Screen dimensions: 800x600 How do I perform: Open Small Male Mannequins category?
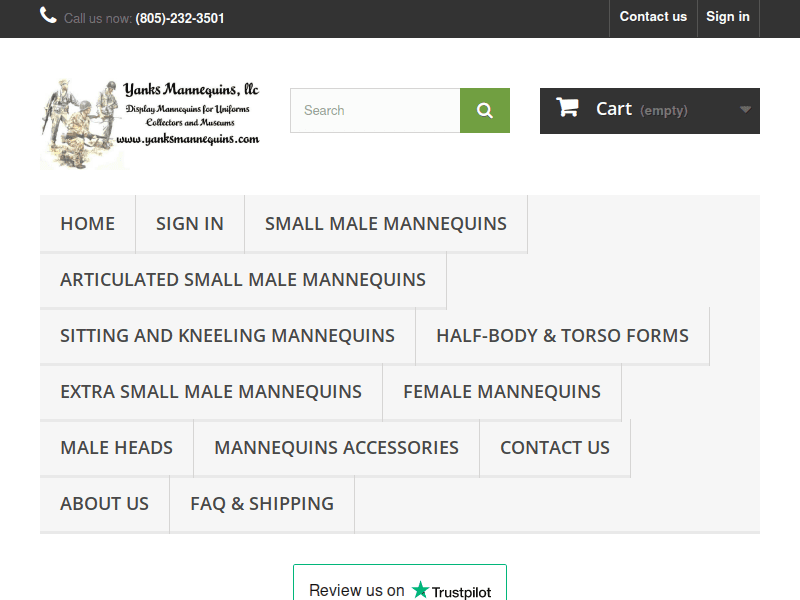tap(386, 224)
